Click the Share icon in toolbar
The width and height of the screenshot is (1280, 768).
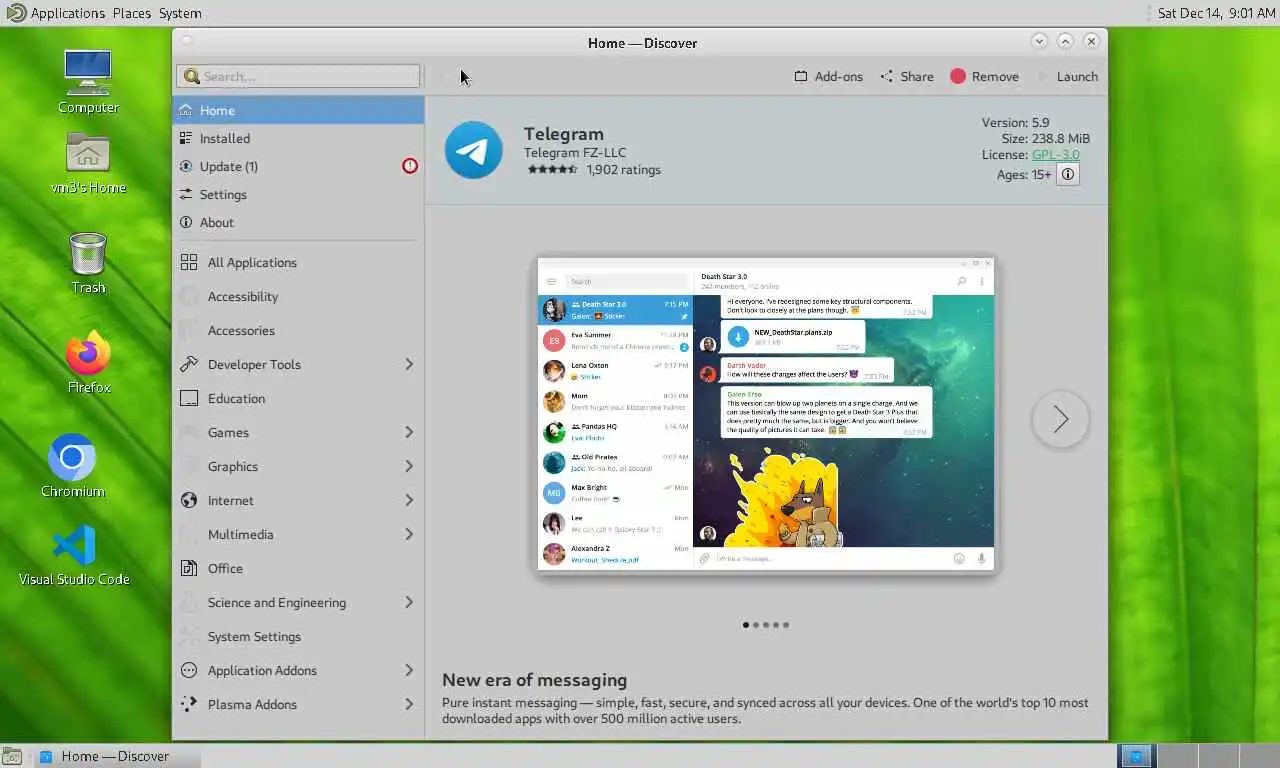[887, 76]
